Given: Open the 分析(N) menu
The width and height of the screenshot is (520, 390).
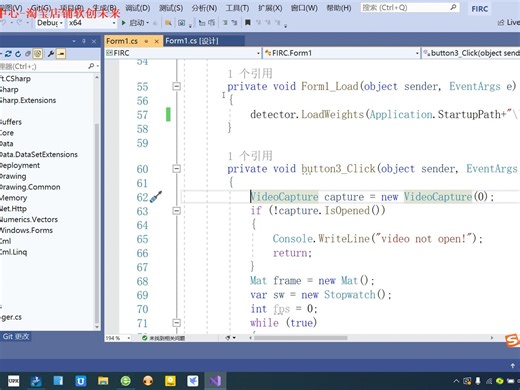Looking at the screenshot, I should coord(204,8).
